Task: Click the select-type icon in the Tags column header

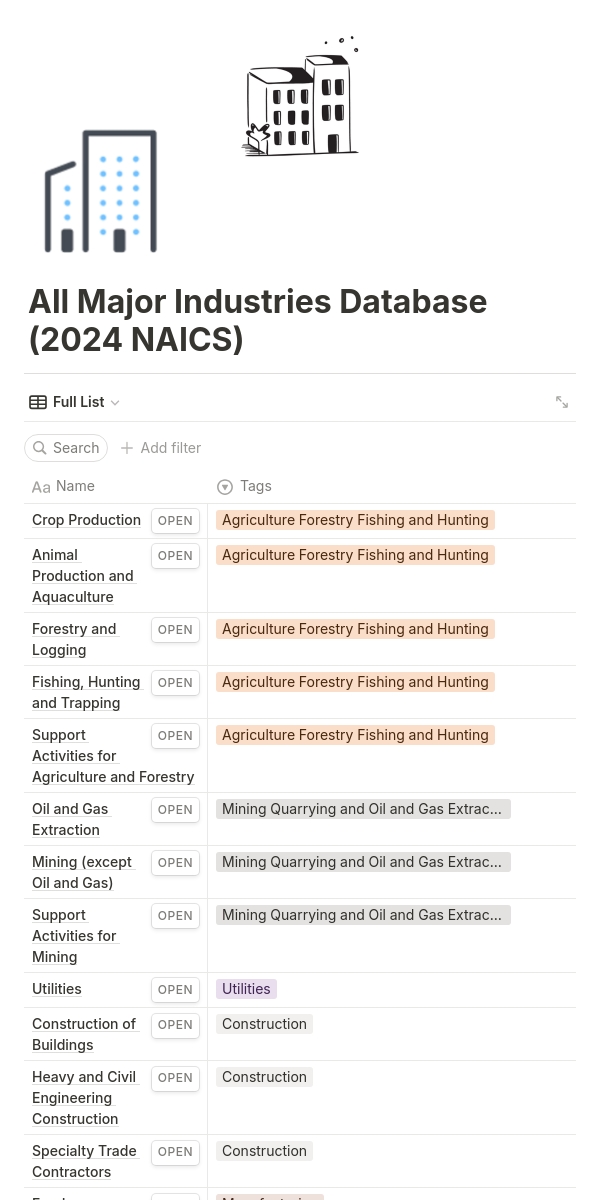Action: point(225,487)
